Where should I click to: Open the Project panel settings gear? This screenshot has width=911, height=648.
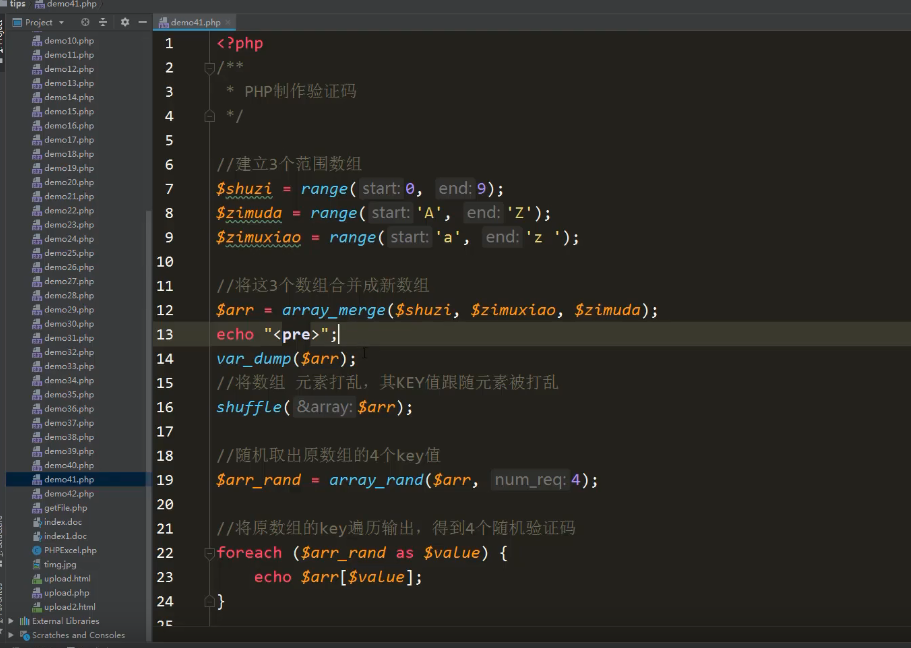coord(125,22)
